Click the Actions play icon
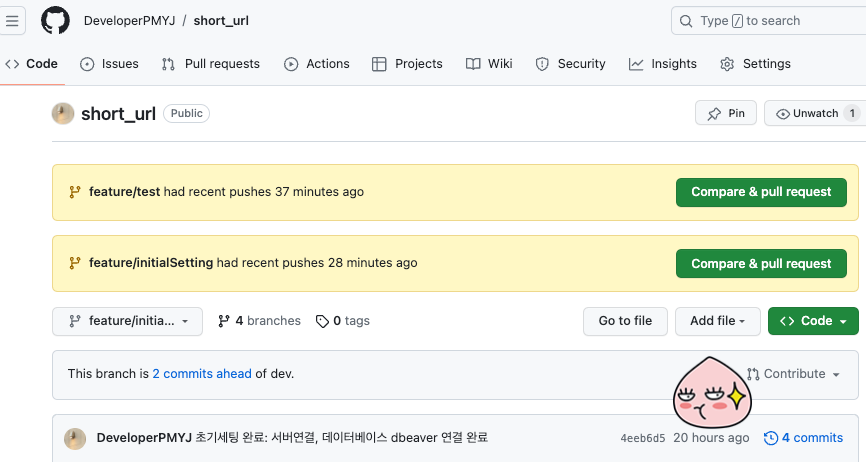This screenshot has height=462, width=866. [291, 64]
